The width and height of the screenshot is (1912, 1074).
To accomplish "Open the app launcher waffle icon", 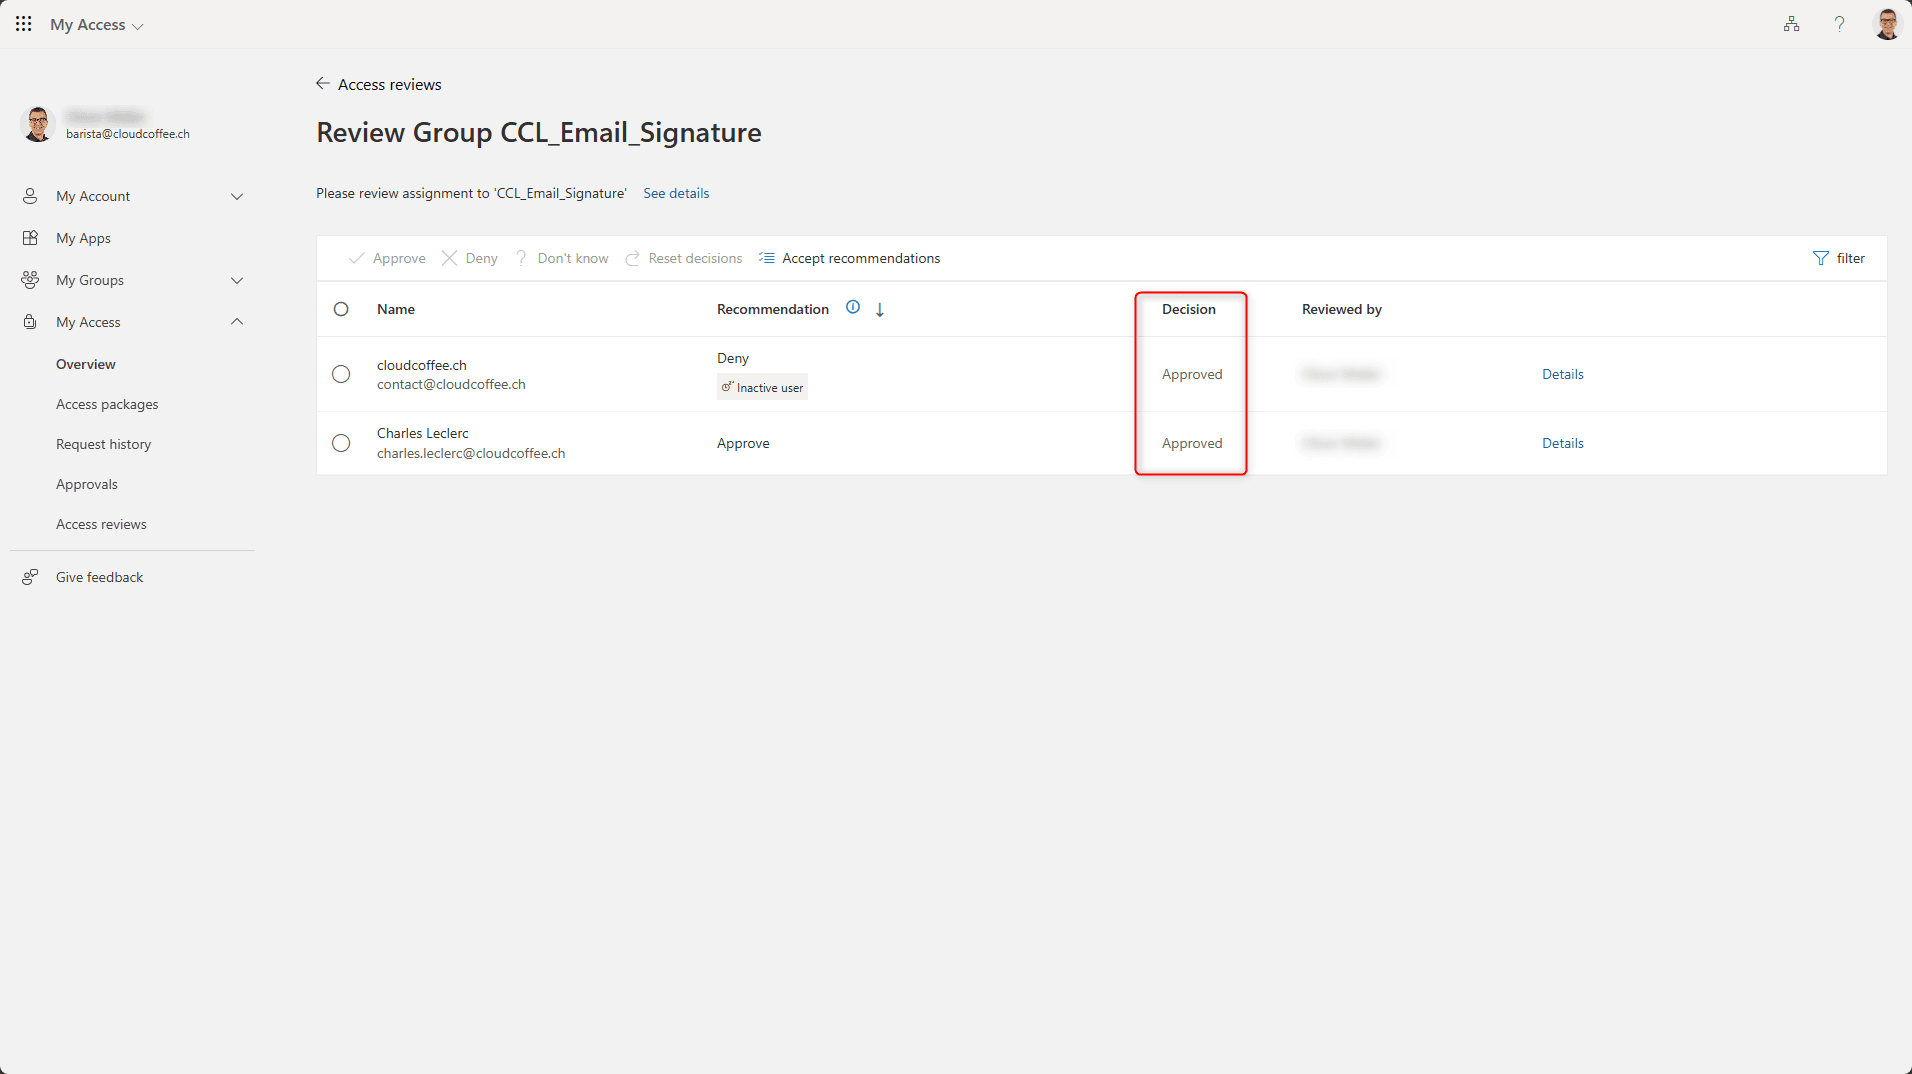I will (24, 24).
